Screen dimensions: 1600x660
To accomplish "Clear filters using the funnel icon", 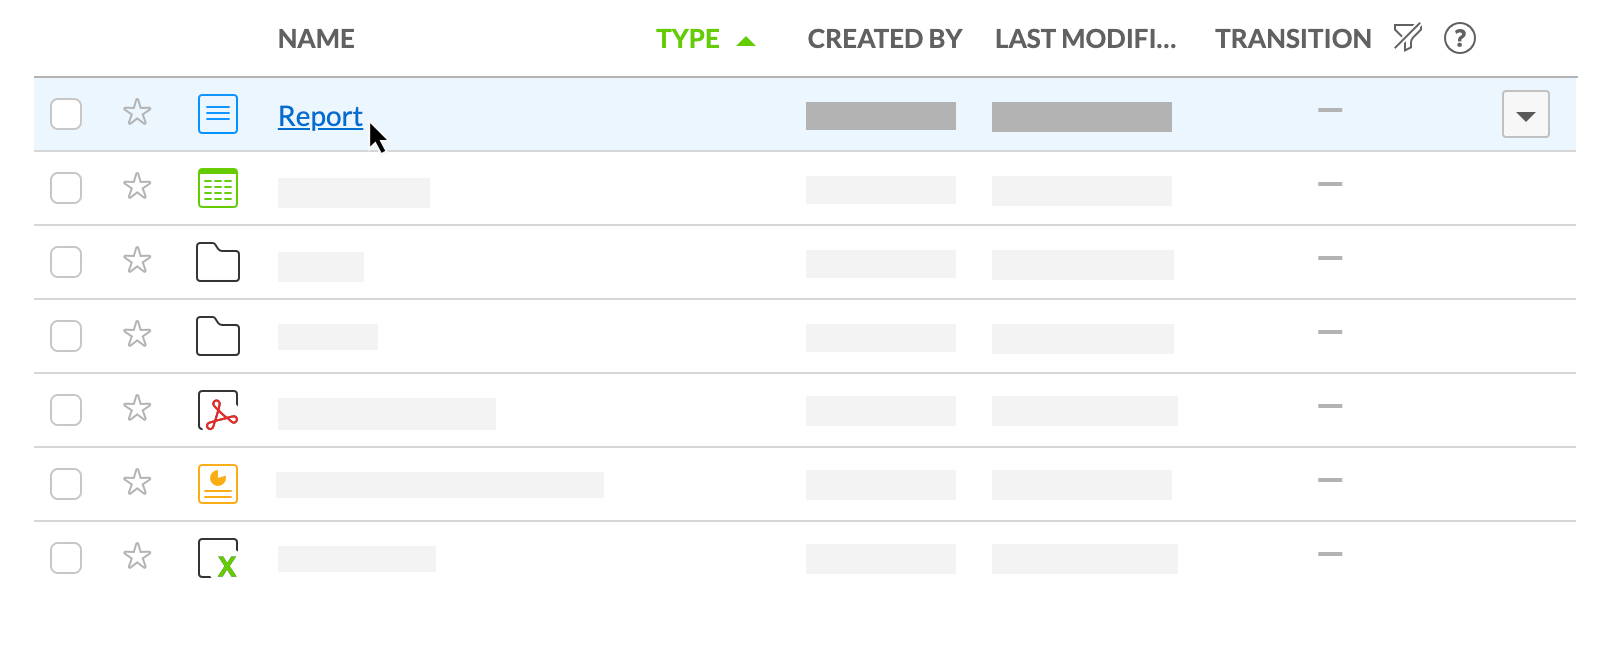I will (1407, 38).
